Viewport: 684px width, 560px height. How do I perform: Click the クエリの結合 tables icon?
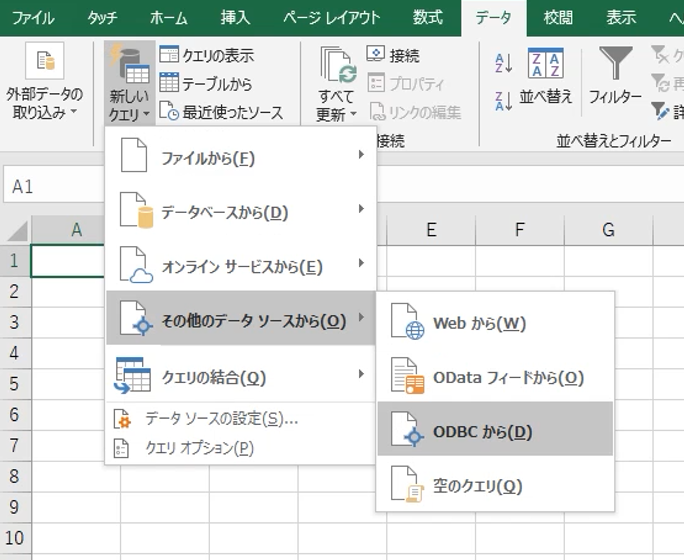pos(133,375)
